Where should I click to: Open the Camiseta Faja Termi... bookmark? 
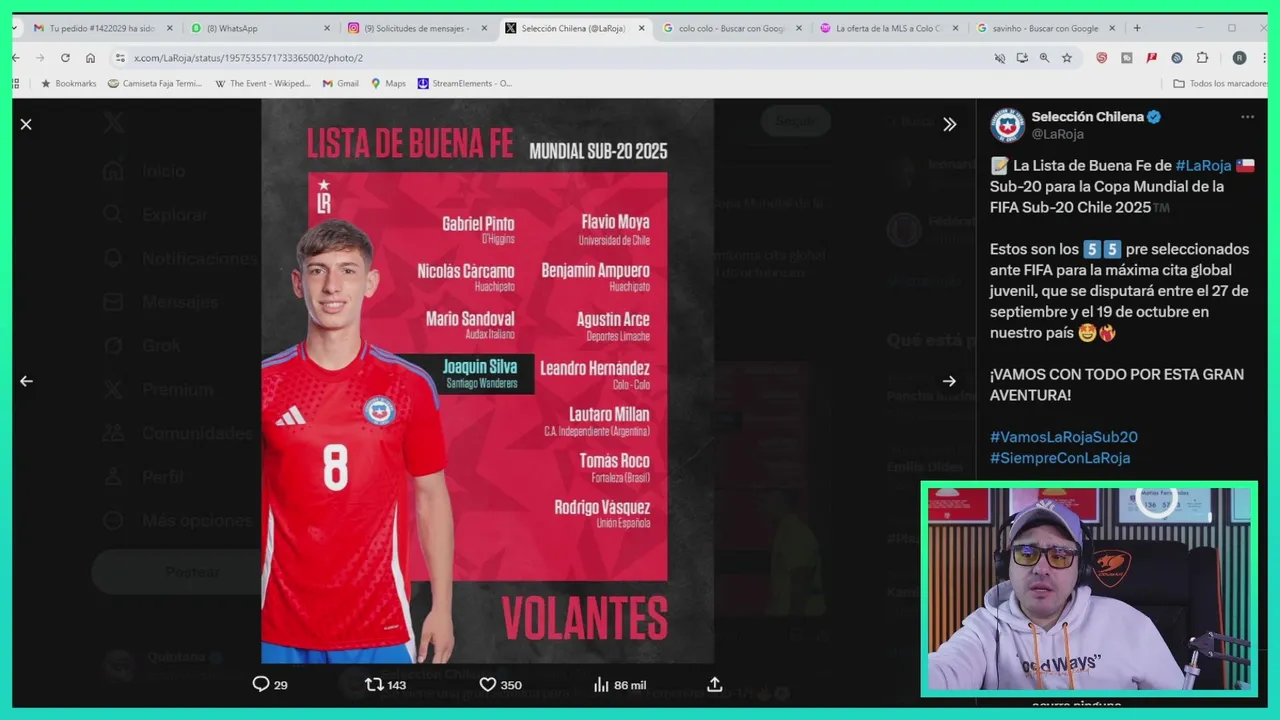pyautogui.click(x=155, y=84)
